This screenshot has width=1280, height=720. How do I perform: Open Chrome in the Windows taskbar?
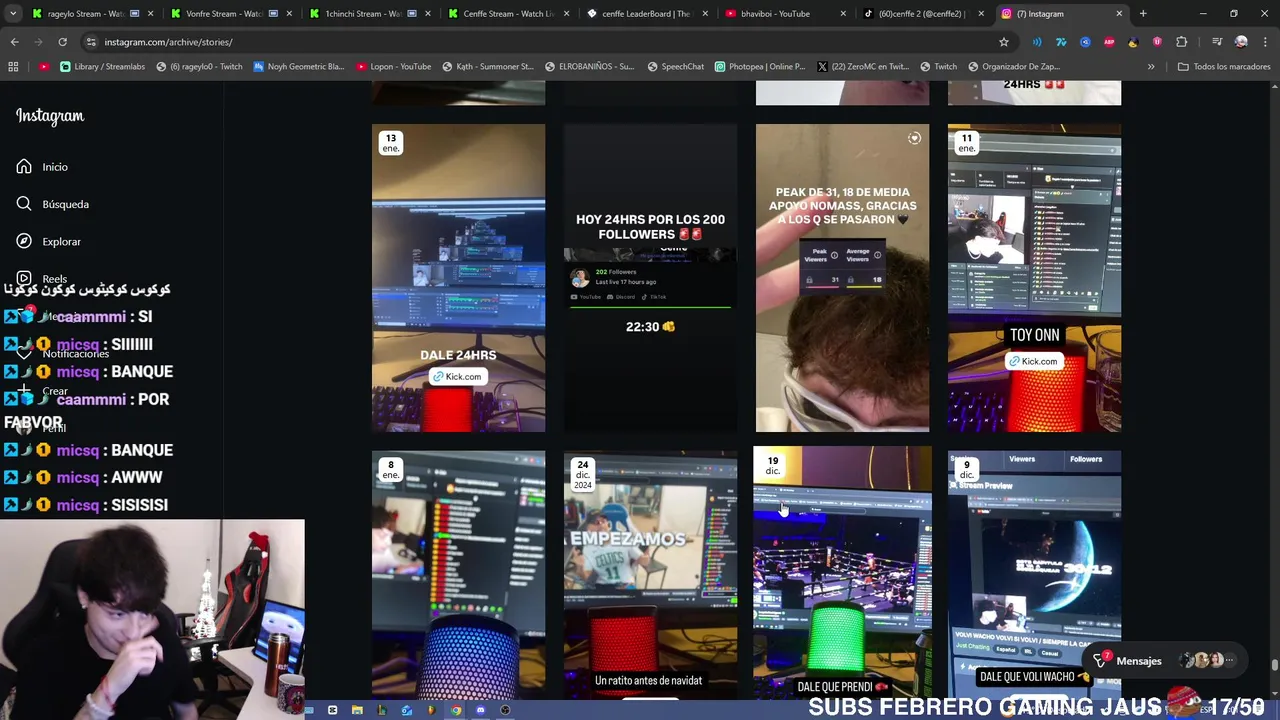pos(456,710)
